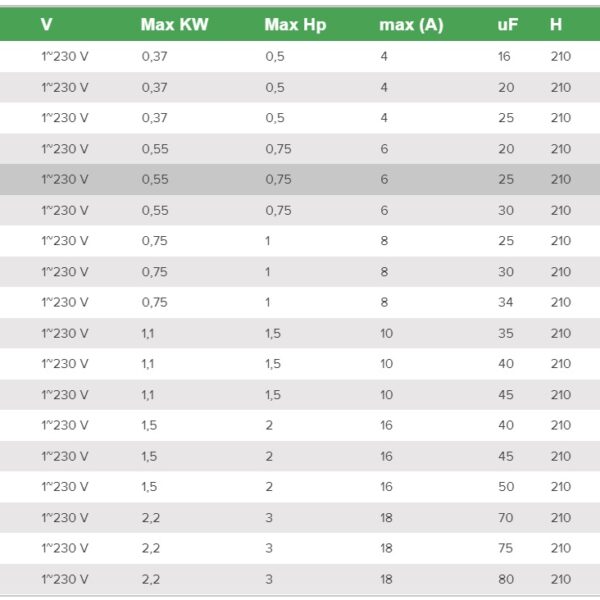Select the 0,37 KW row with 25 uF
Screen dimensions: 600x600
300,118
